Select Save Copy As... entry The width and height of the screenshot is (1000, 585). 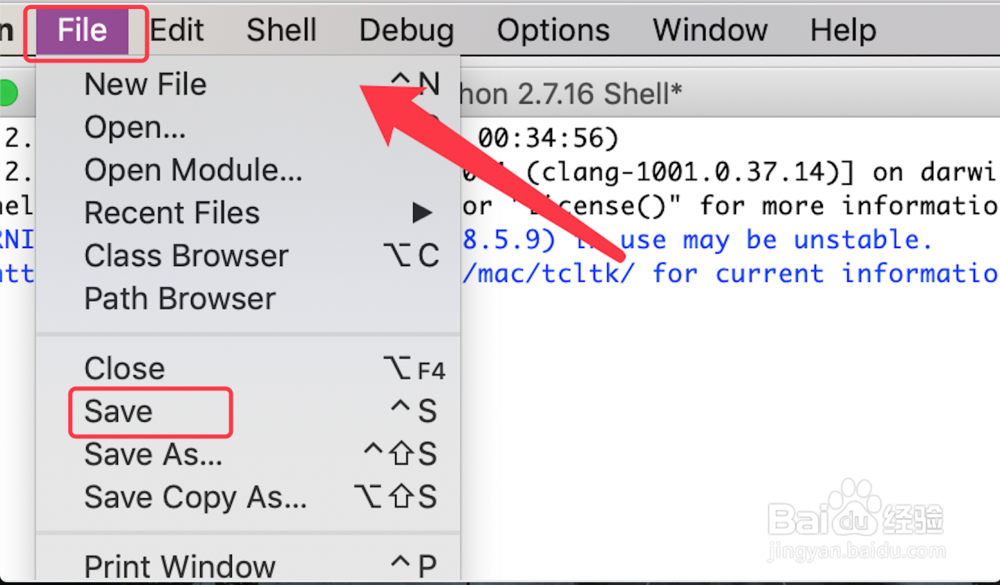point(248,497)
